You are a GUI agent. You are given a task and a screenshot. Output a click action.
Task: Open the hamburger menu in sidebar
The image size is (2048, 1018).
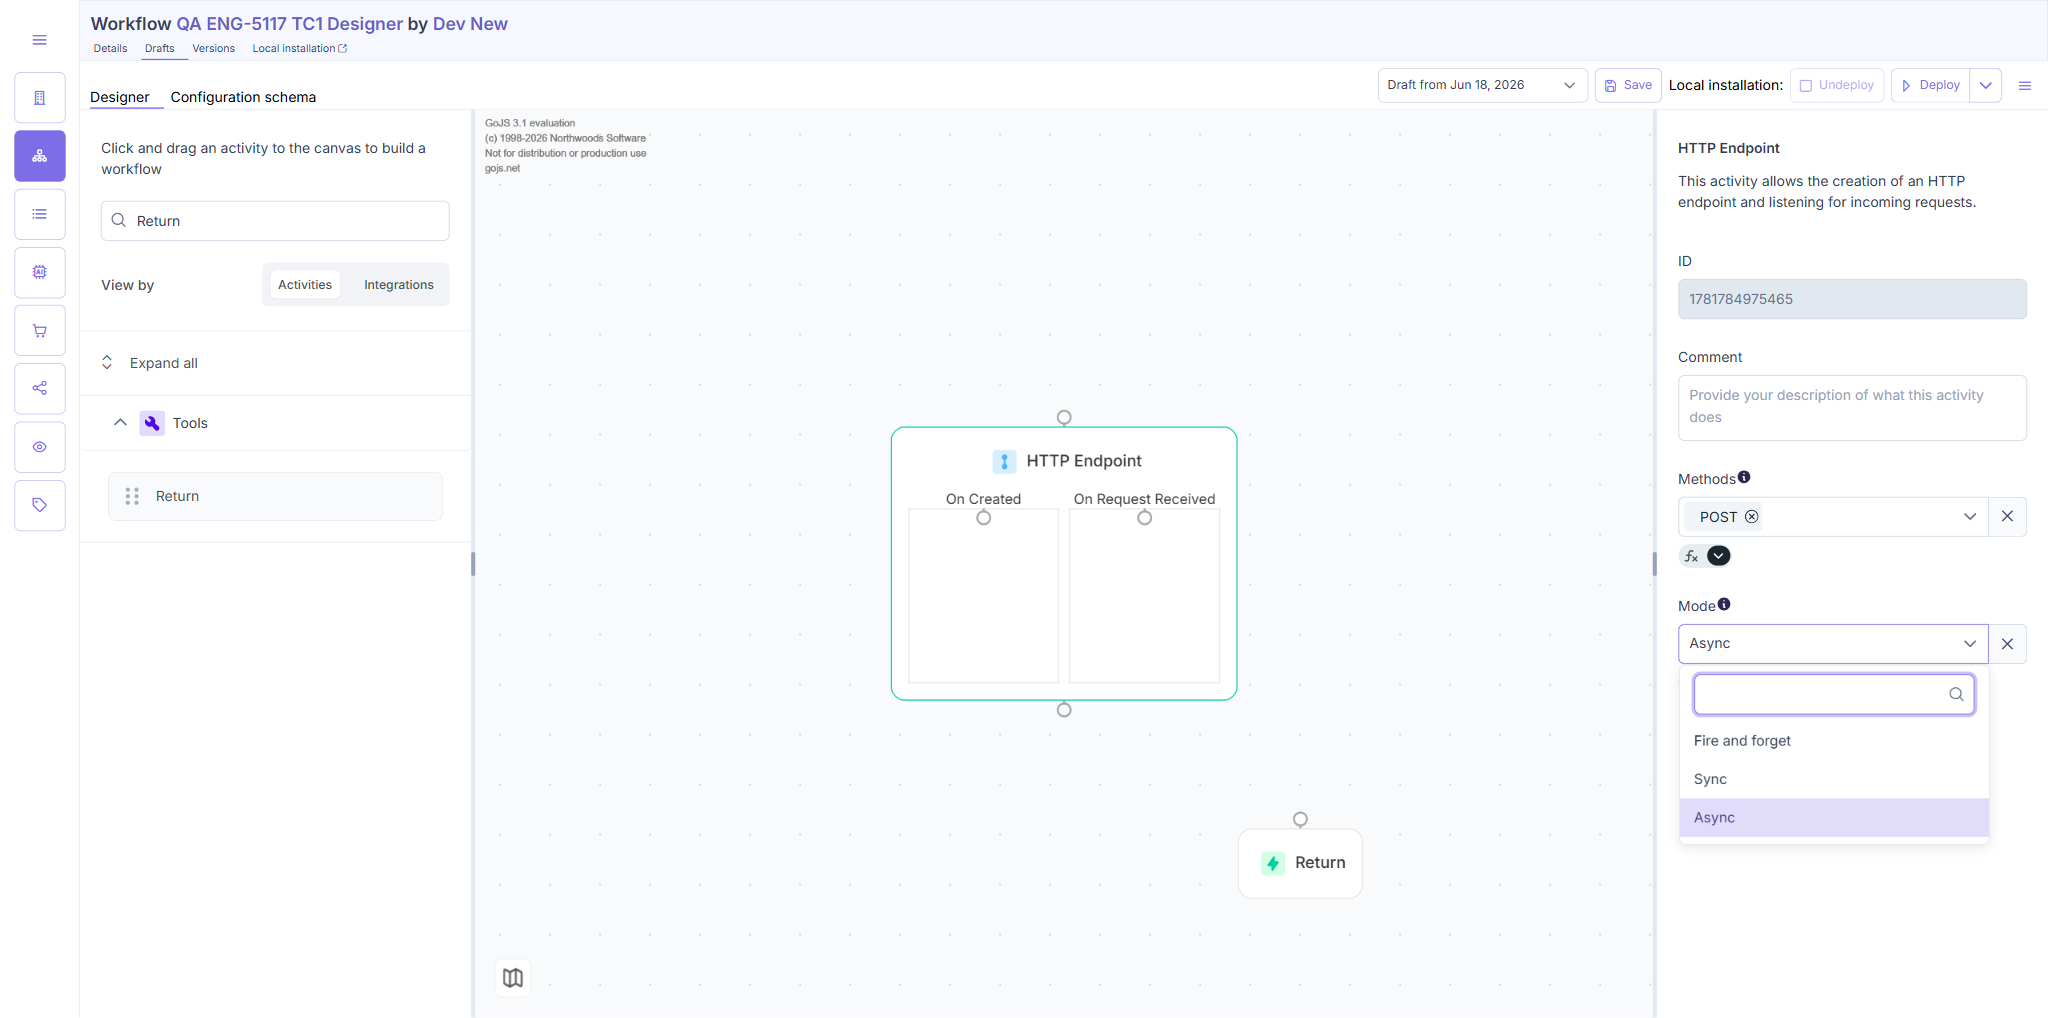click(40, 40)
